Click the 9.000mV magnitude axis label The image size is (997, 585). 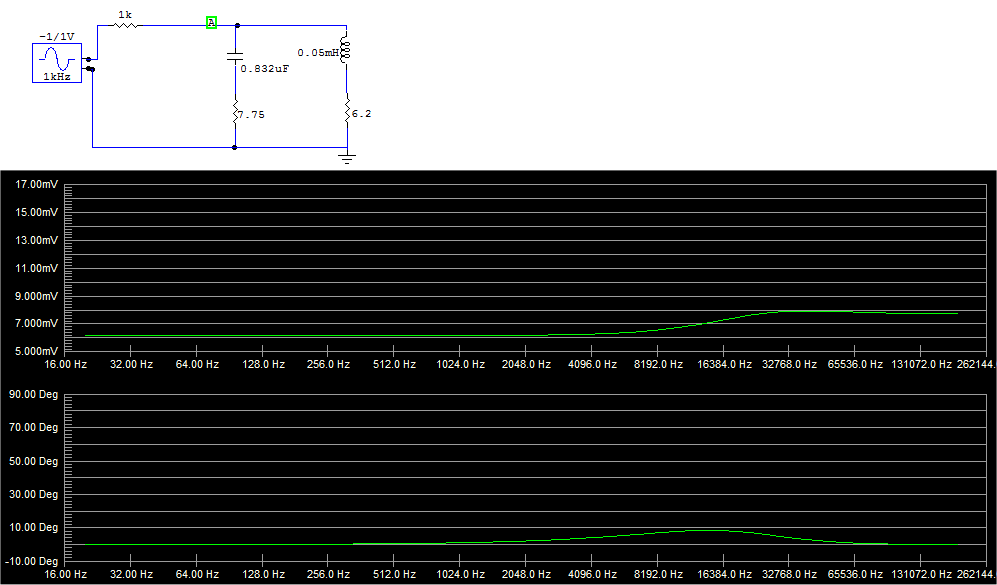36,296
